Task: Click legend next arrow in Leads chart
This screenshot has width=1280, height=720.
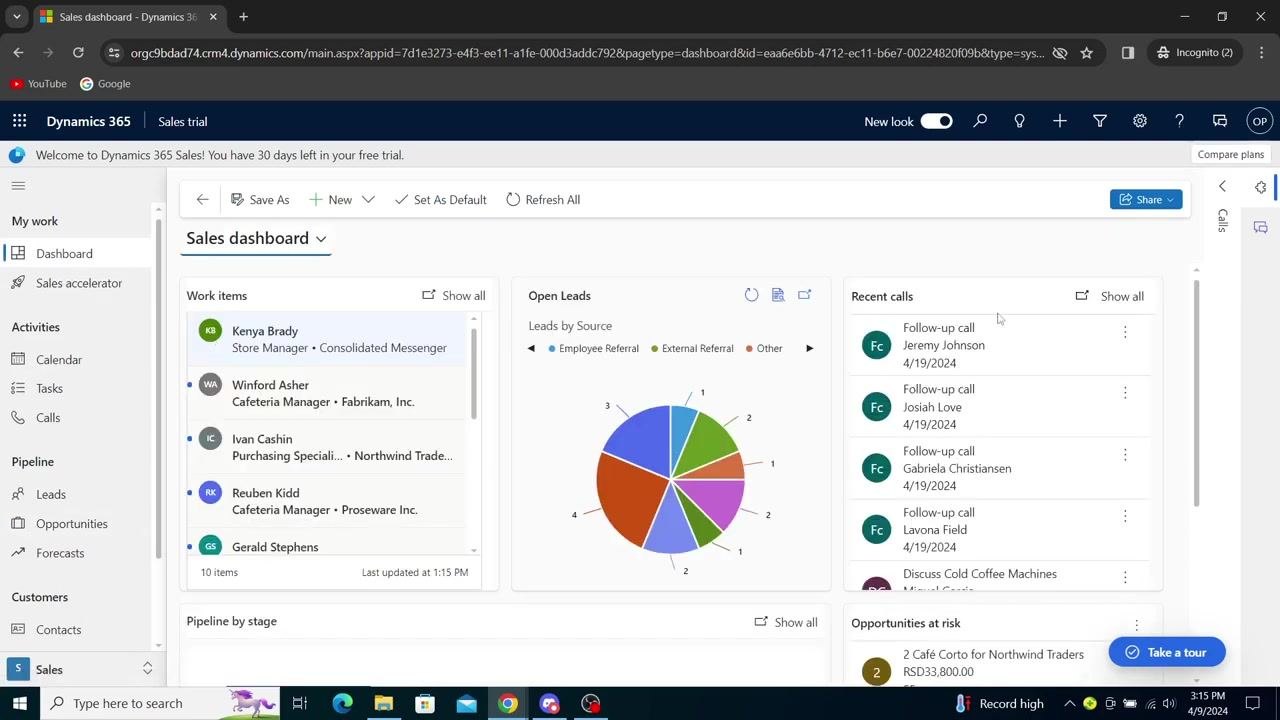Action: [x=809, y=348]
